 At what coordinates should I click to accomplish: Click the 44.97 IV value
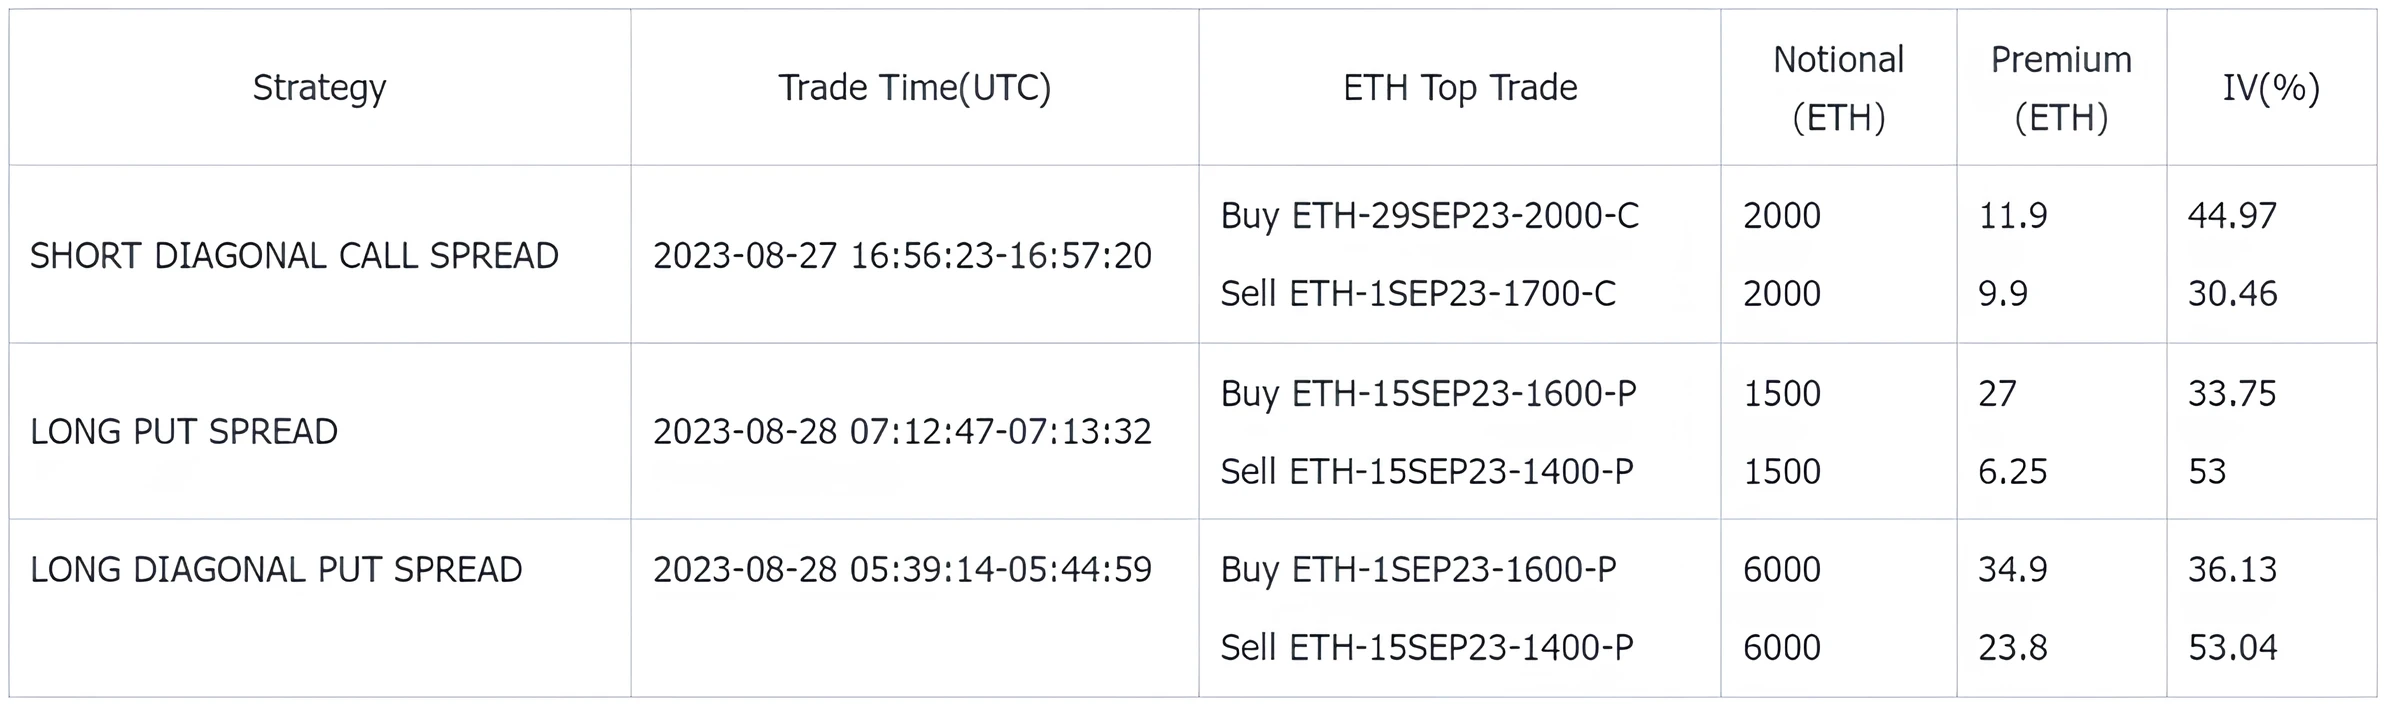click(2232, 216)
